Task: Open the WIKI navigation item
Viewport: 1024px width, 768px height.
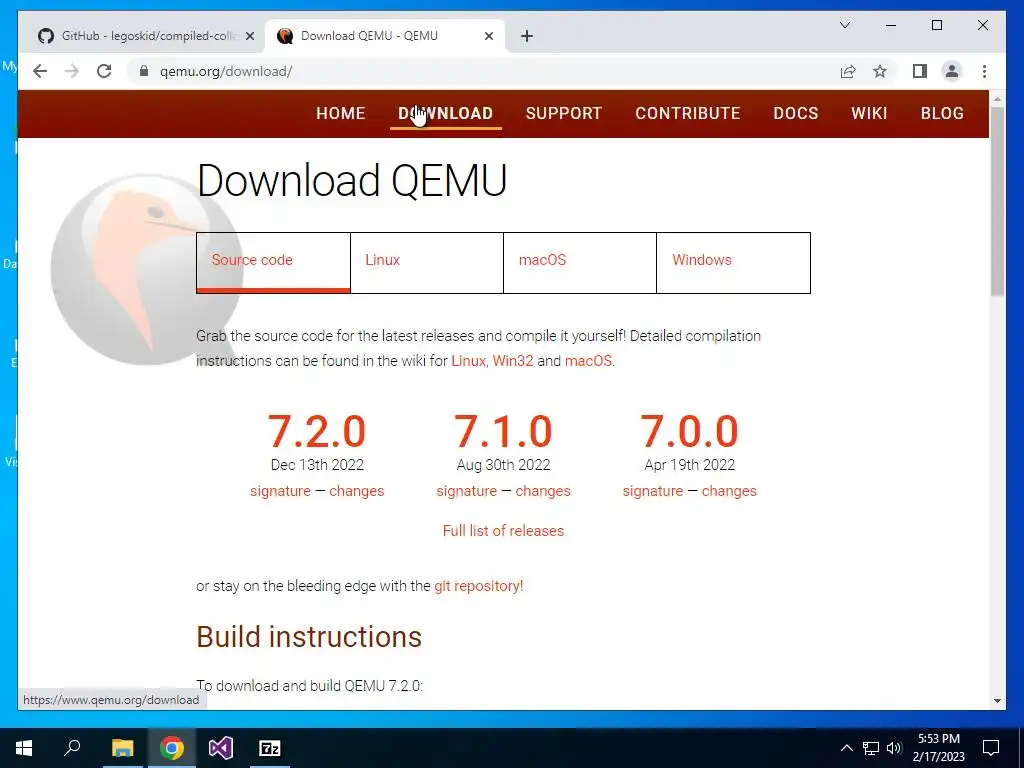Action: point(869,113)
